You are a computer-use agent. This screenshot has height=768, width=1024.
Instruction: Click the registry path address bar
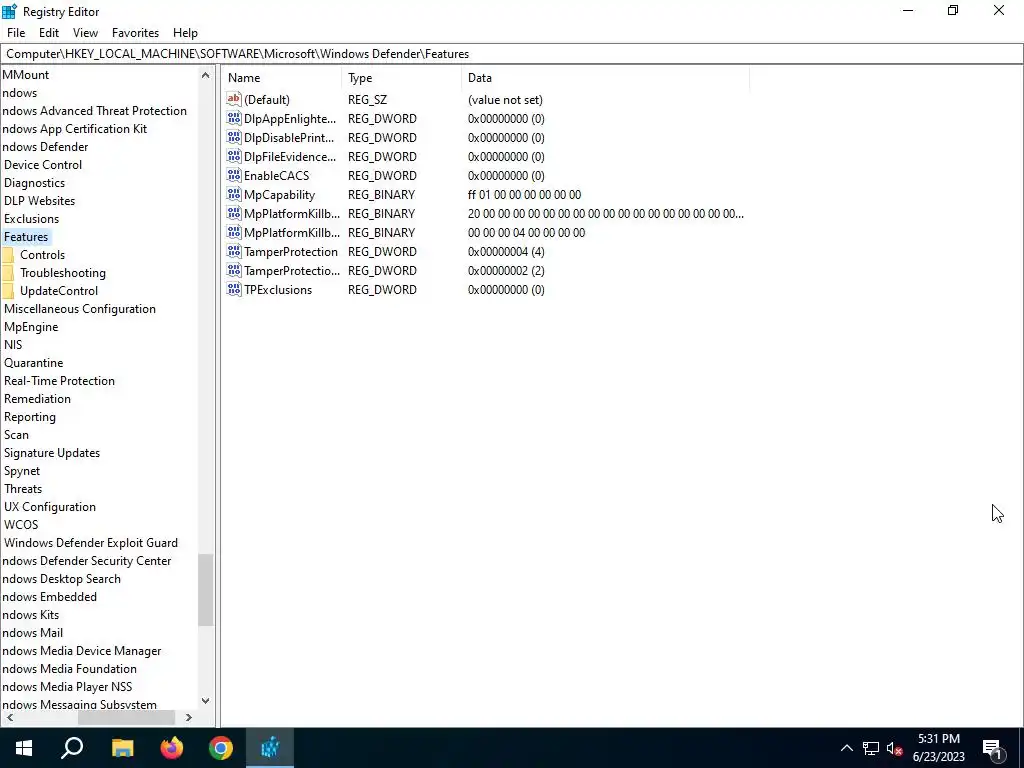(x=512, y=54)
